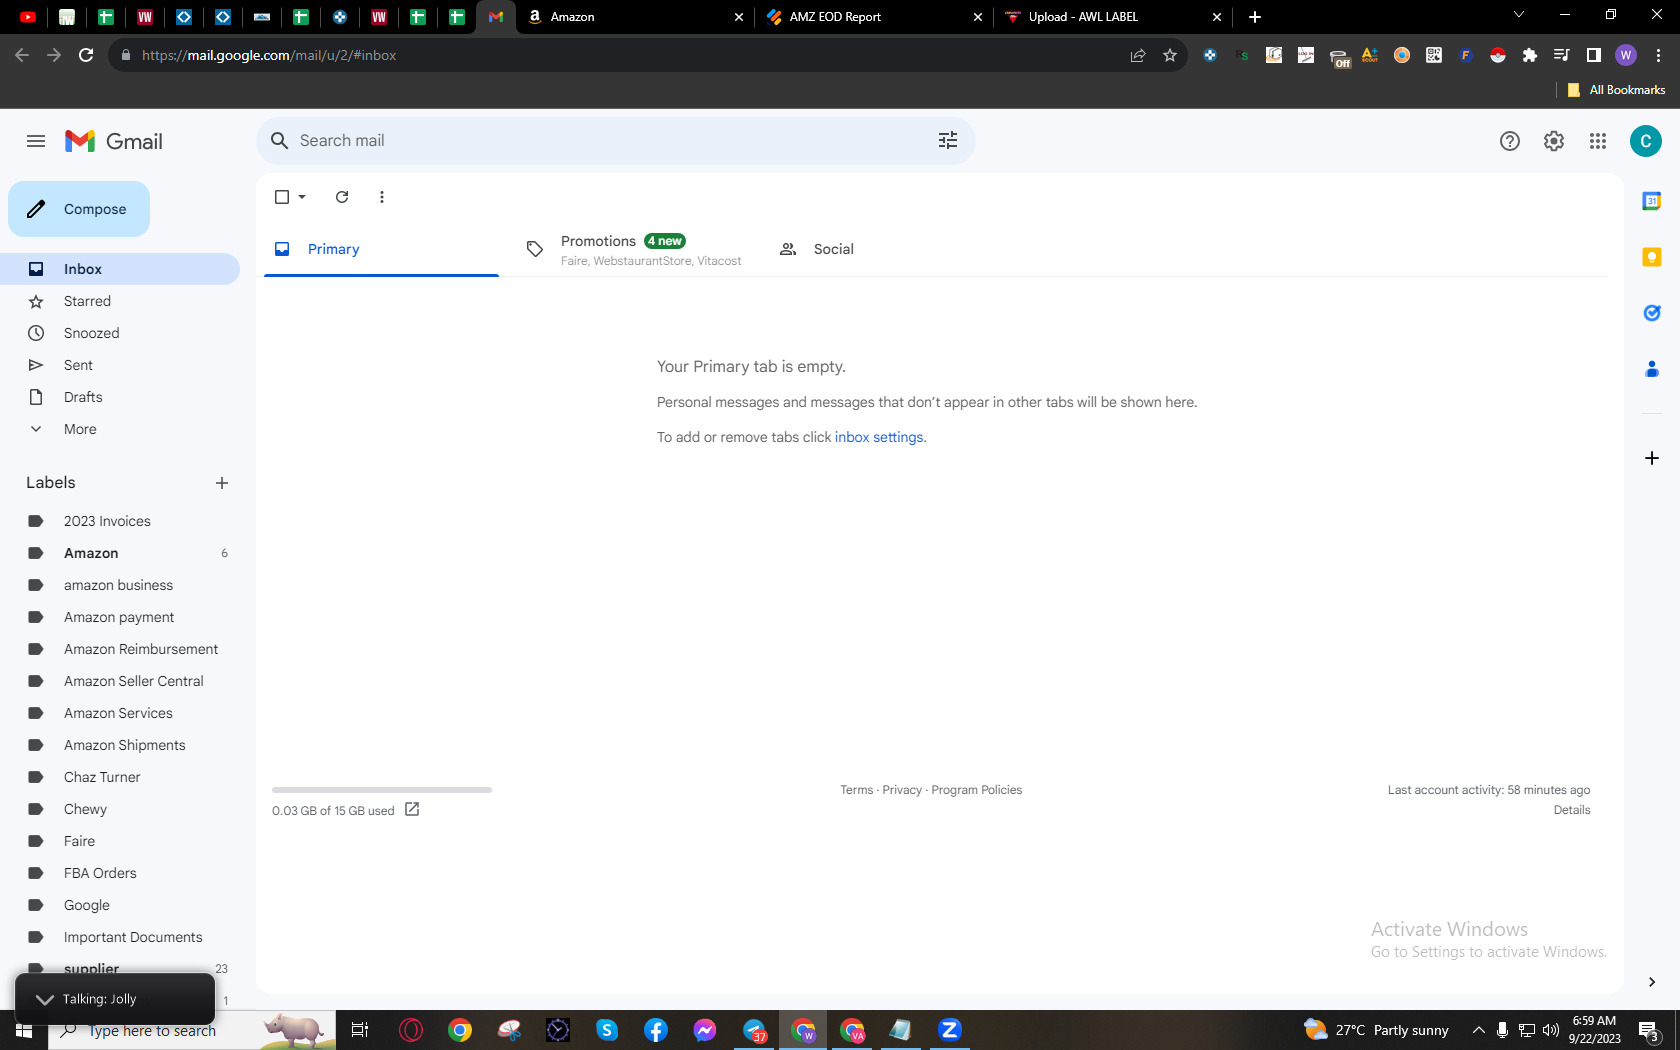
Task: Open the Amazon Seller Central label
Action: point(120,681)
